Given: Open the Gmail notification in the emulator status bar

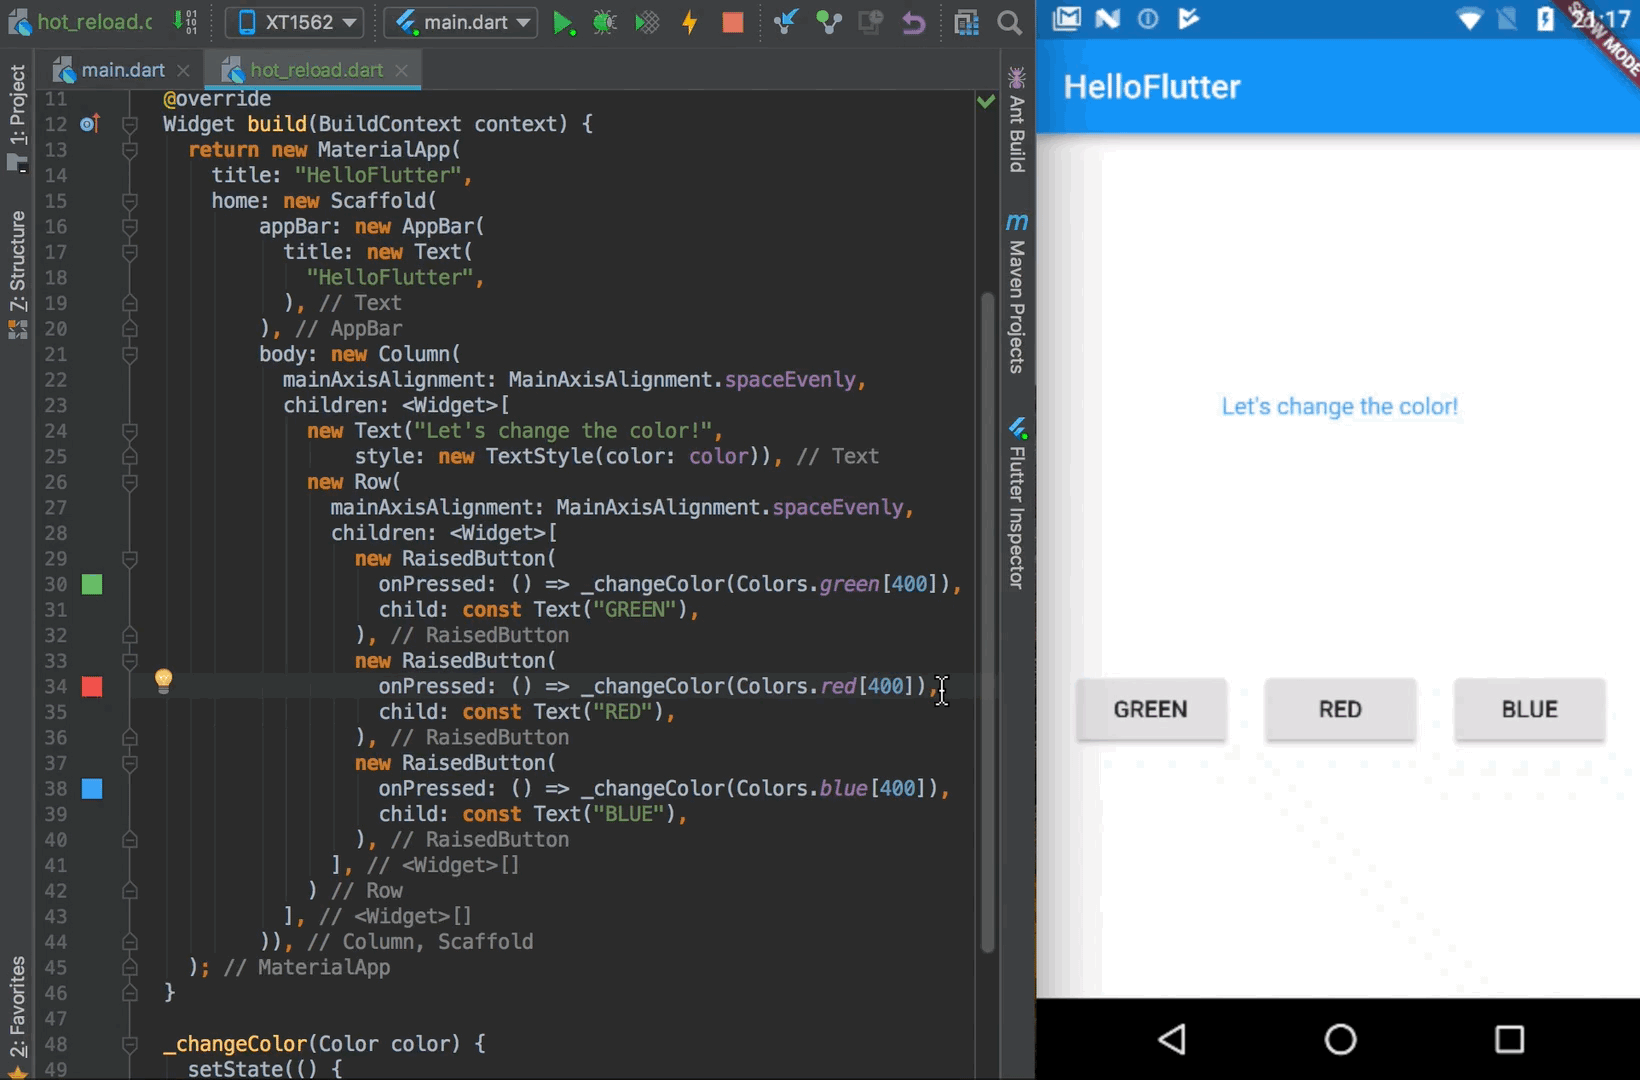Looking at the screenshot, I should coord(1066,17).
